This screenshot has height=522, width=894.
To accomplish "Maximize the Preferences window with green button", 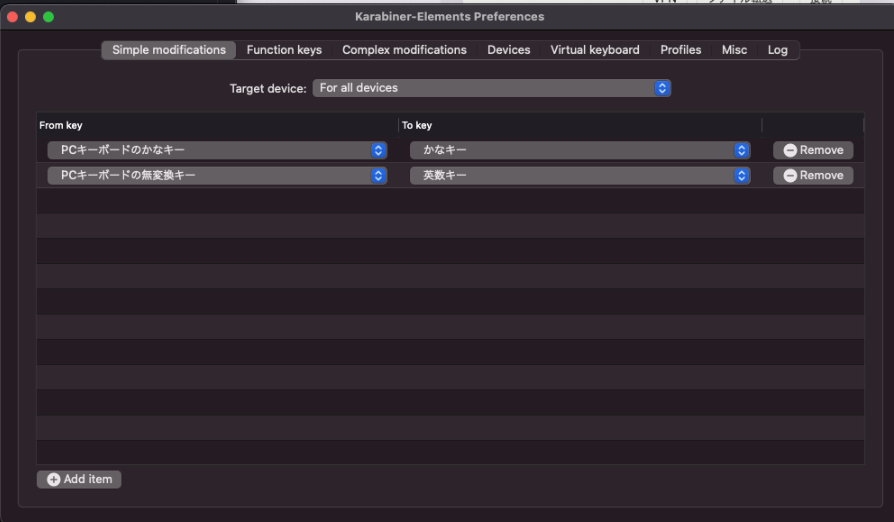I will [49, 17].
